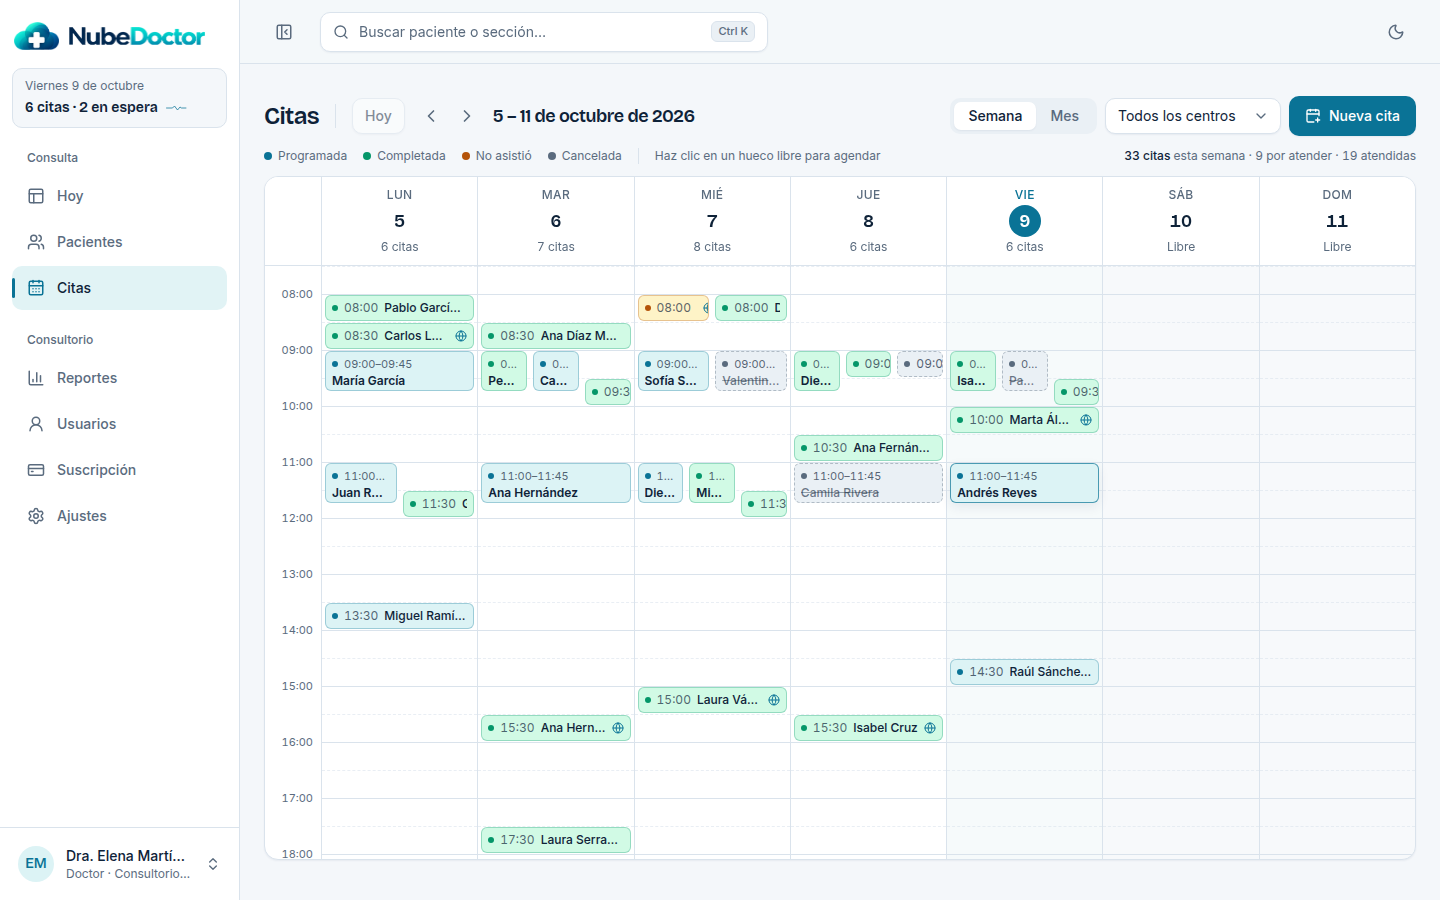Switch to Semana view
Screen dimensions: 1440x900
995,116
